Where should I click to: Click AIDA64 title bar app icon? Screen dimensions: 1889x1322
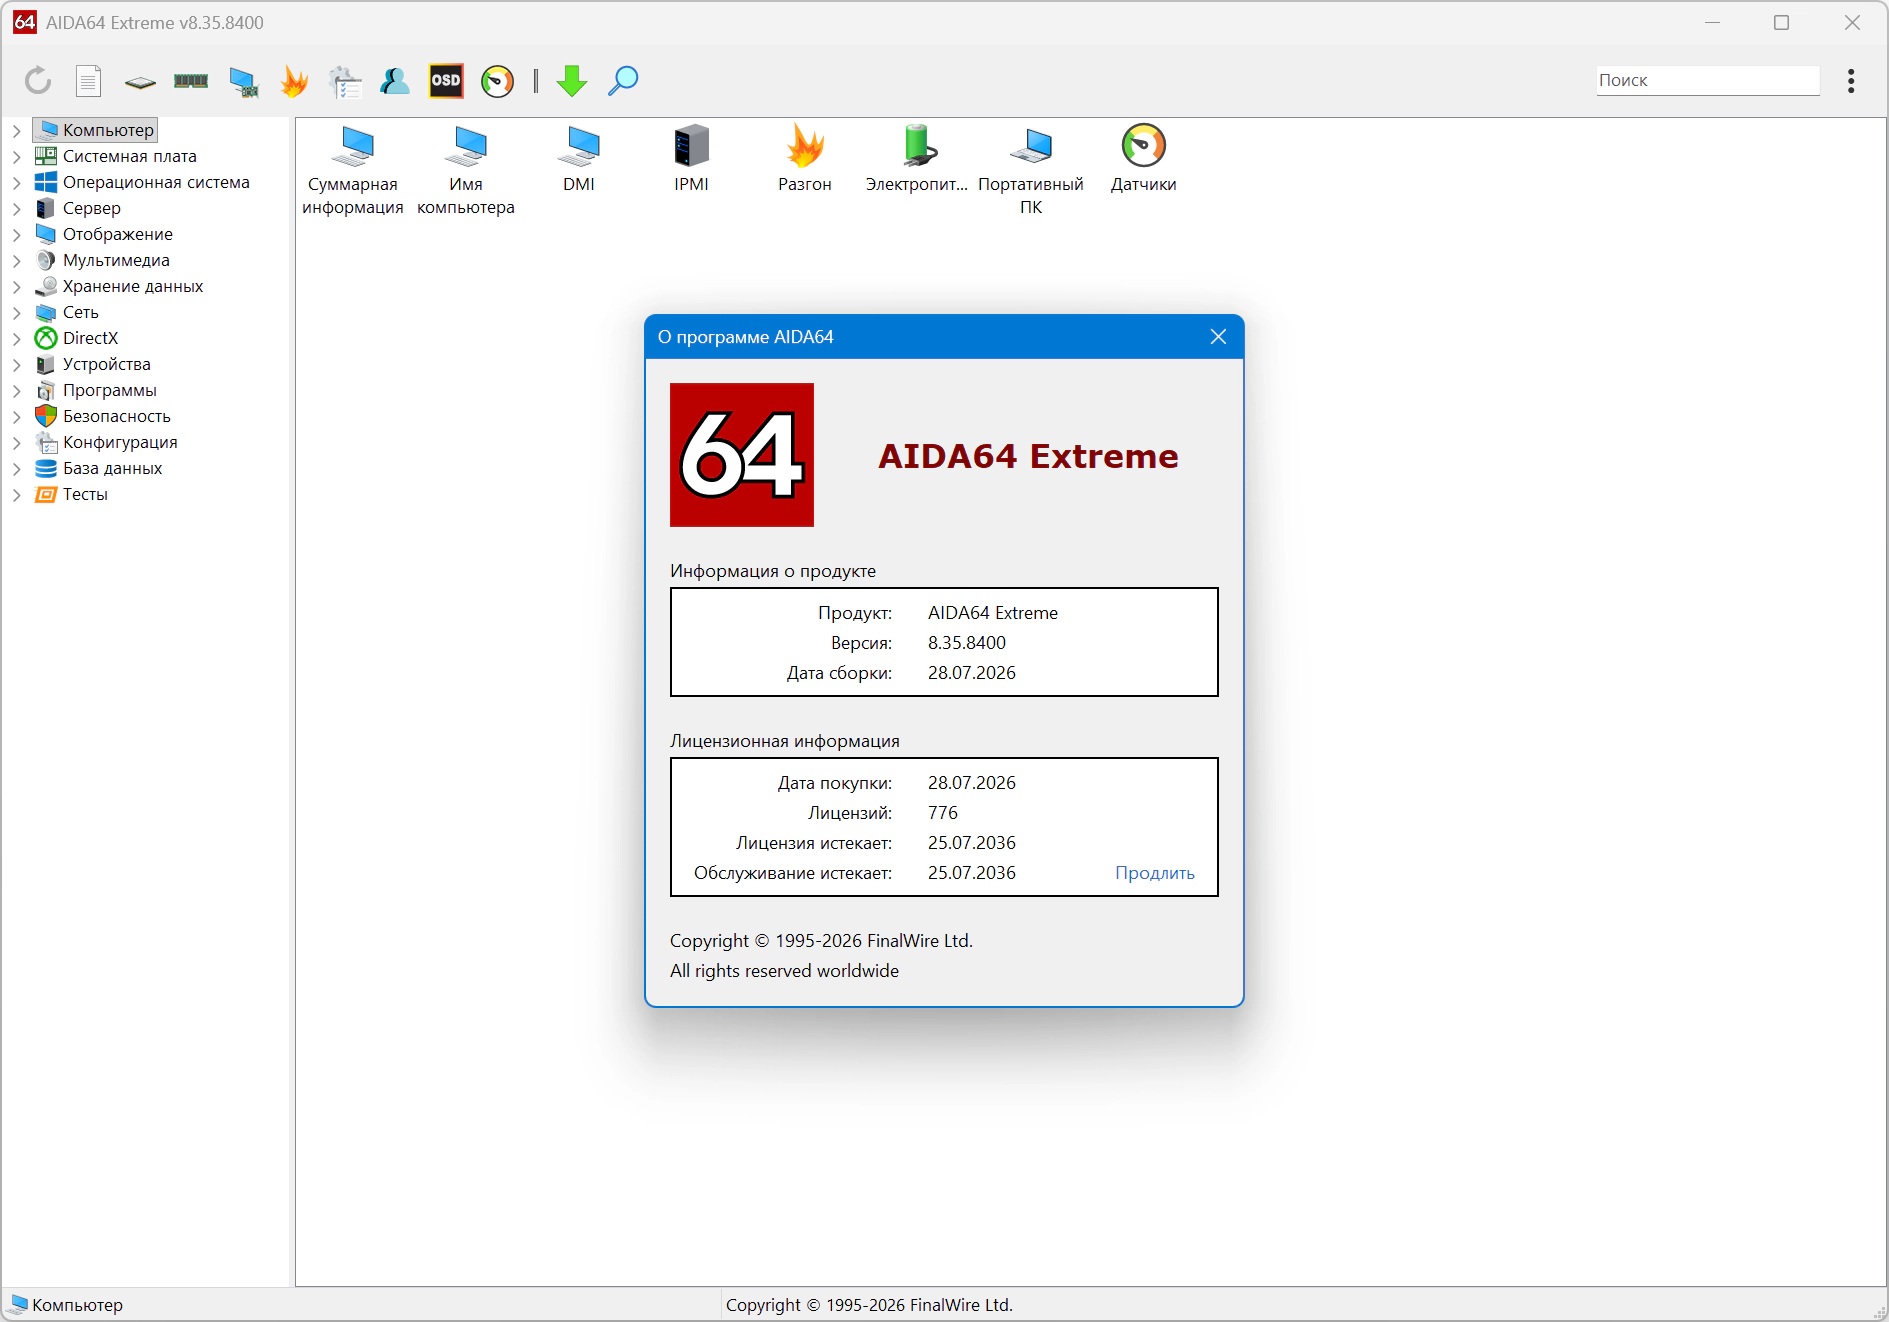(x=25, y=22)
